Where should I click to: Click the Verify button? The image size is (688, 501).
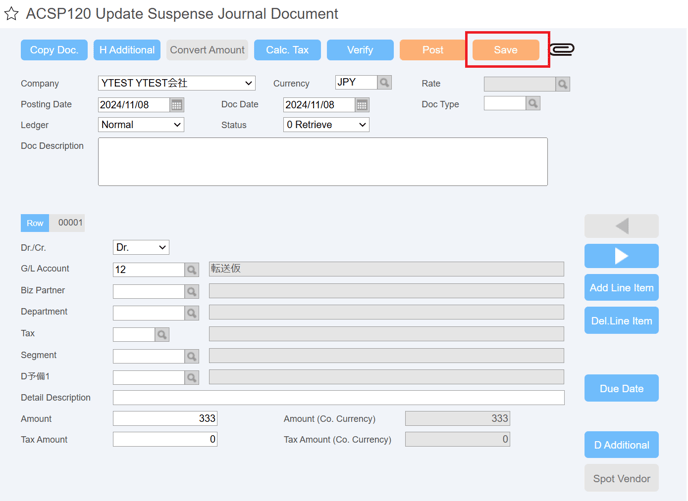(x=360, y=50)
